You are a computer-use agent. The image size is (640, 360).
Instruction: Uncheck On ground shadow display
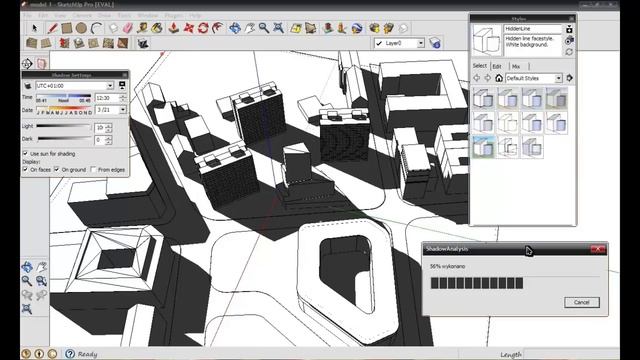click(57, 169)
